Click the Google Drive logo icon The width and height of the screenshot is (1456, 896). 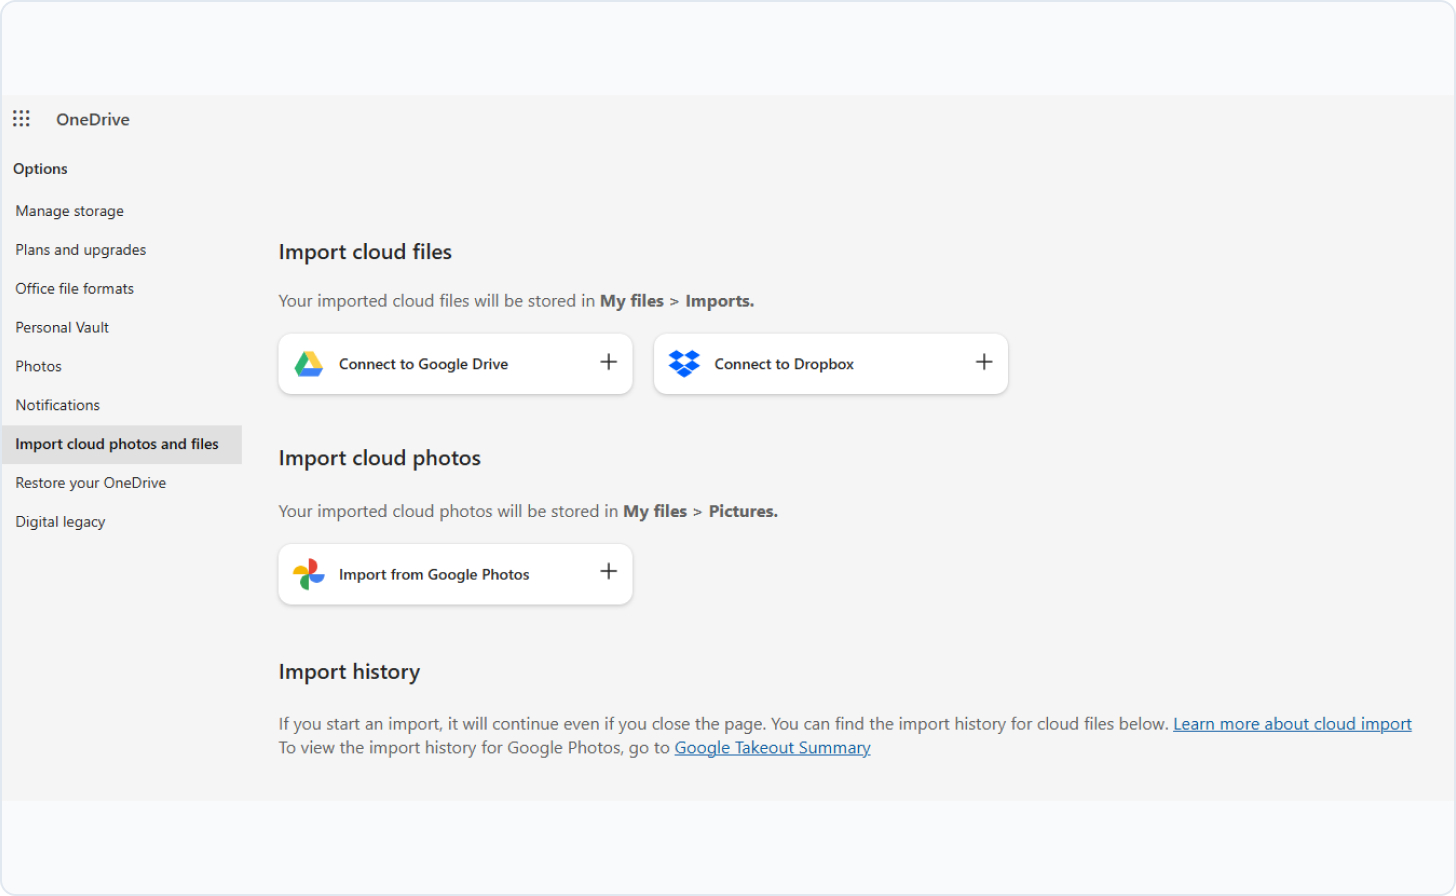click(x=309, y=364)
